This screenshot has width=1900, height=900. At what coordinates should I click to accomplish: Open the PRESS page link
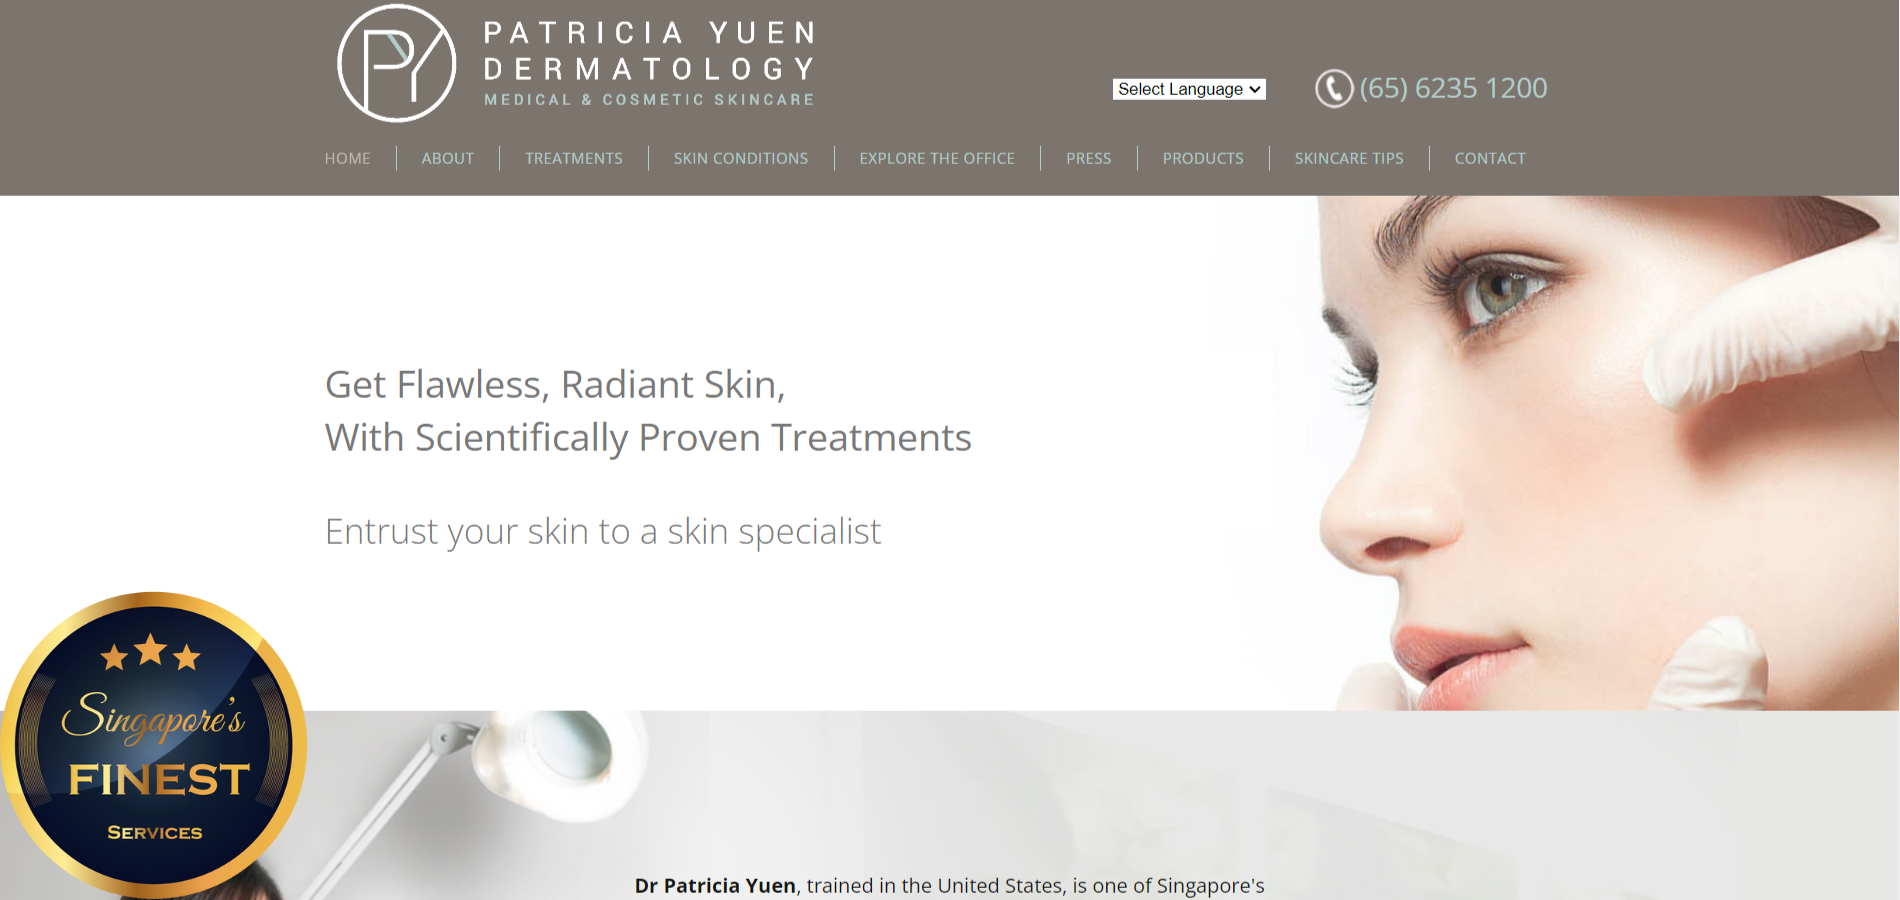(x=1089, y=158)
